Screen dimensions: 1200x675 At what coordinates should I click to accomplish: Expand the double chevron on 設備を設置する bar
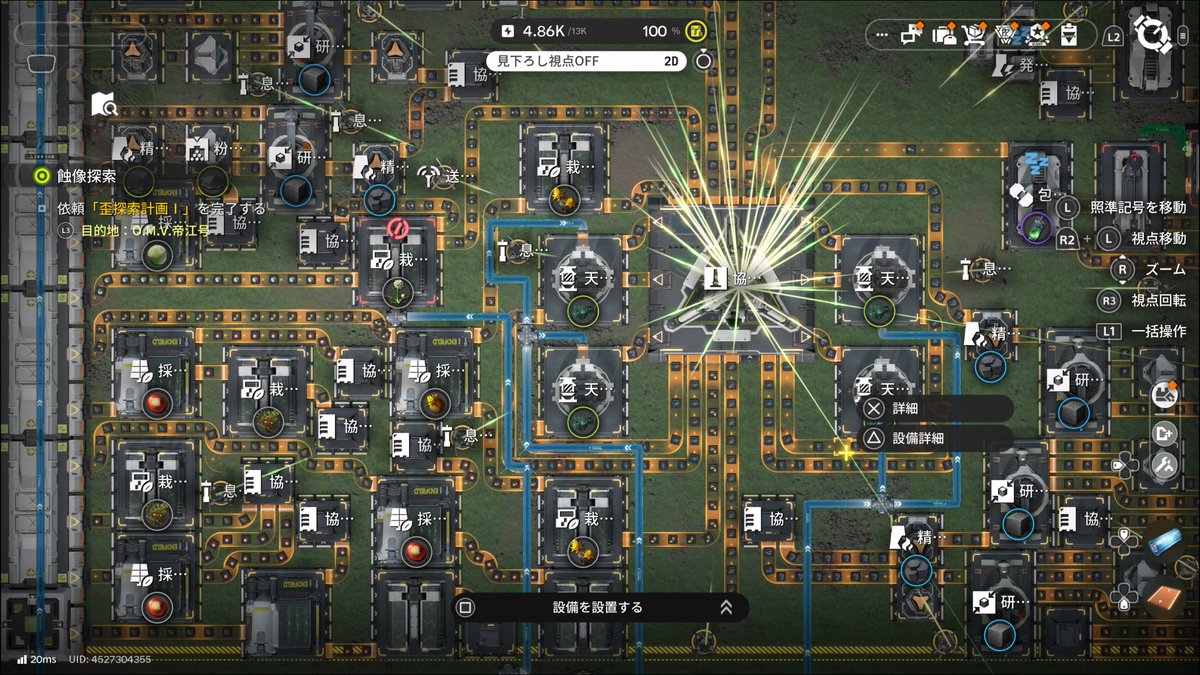point(726,607)
